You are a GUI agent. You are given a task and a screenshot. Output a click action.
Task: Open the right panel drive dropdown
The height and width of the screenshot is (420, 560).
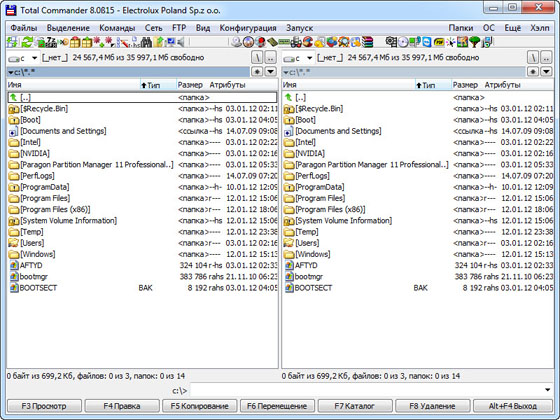pyautogui.click(x=310, y=58)
